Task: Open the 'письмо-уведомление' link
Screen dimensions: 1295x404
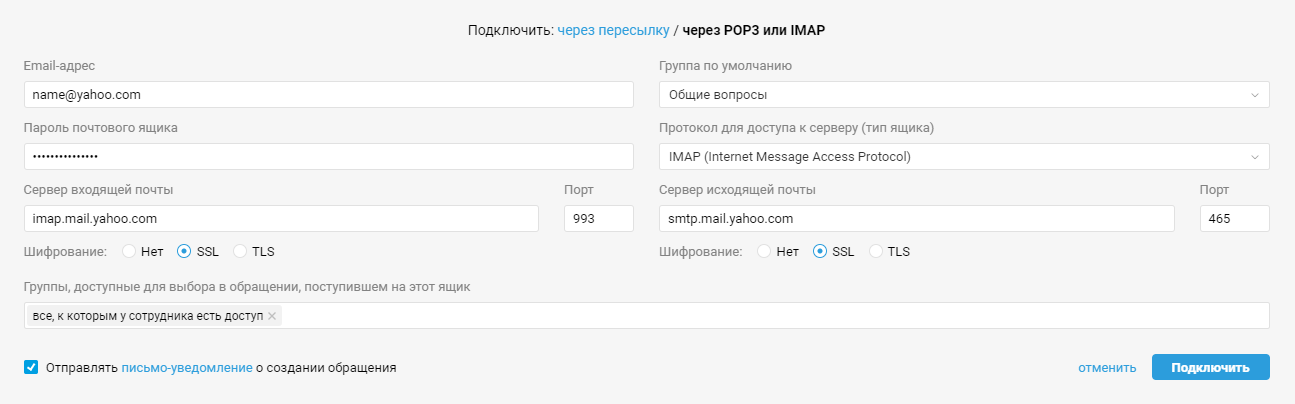Action: 186,367
